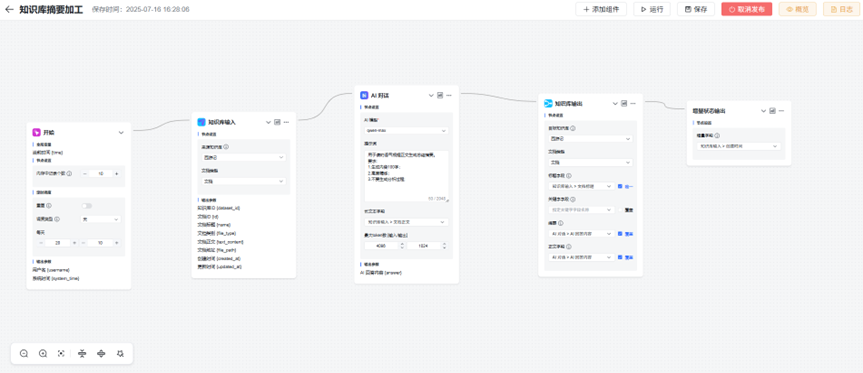Collapse the 增量状态输出 node with its chevron

tap(764, 111)
